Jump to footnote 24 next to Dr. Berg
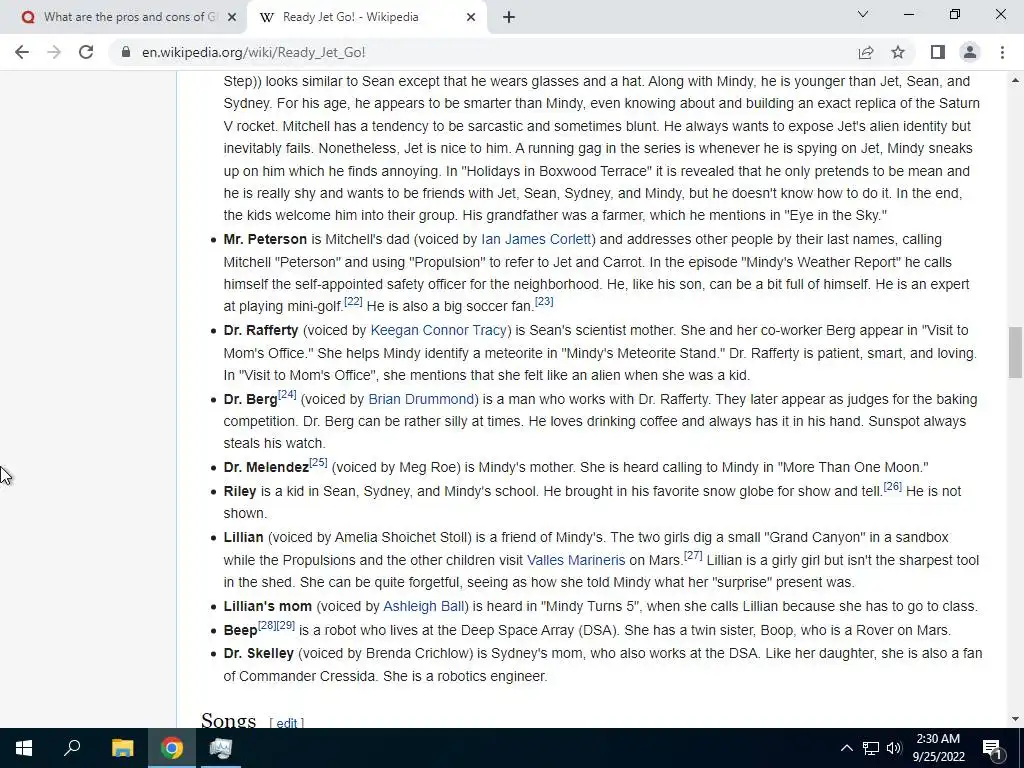Viewport: 1024px width, 768px height. tap(287, 394)
